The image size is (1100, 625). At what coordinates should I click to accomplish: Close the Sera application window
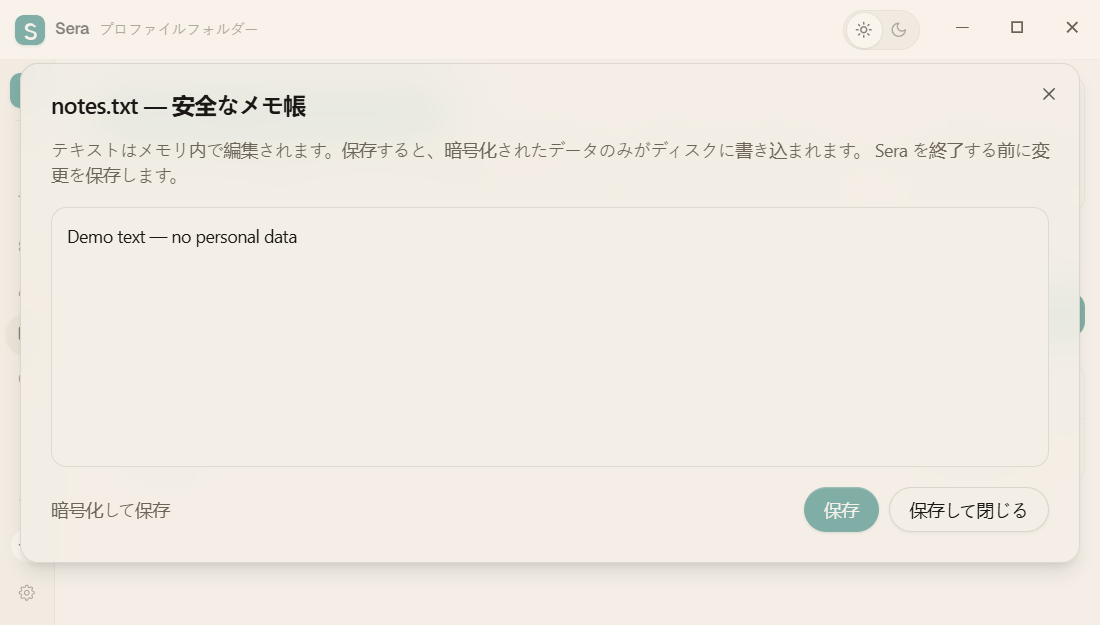click(1072, 28)
